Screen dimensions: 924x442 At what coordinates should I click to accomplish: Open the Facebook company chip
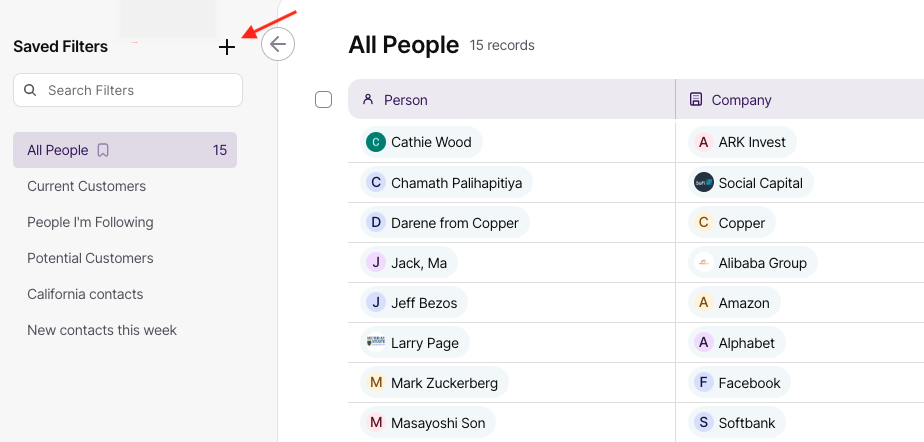[x=739, y=382]
